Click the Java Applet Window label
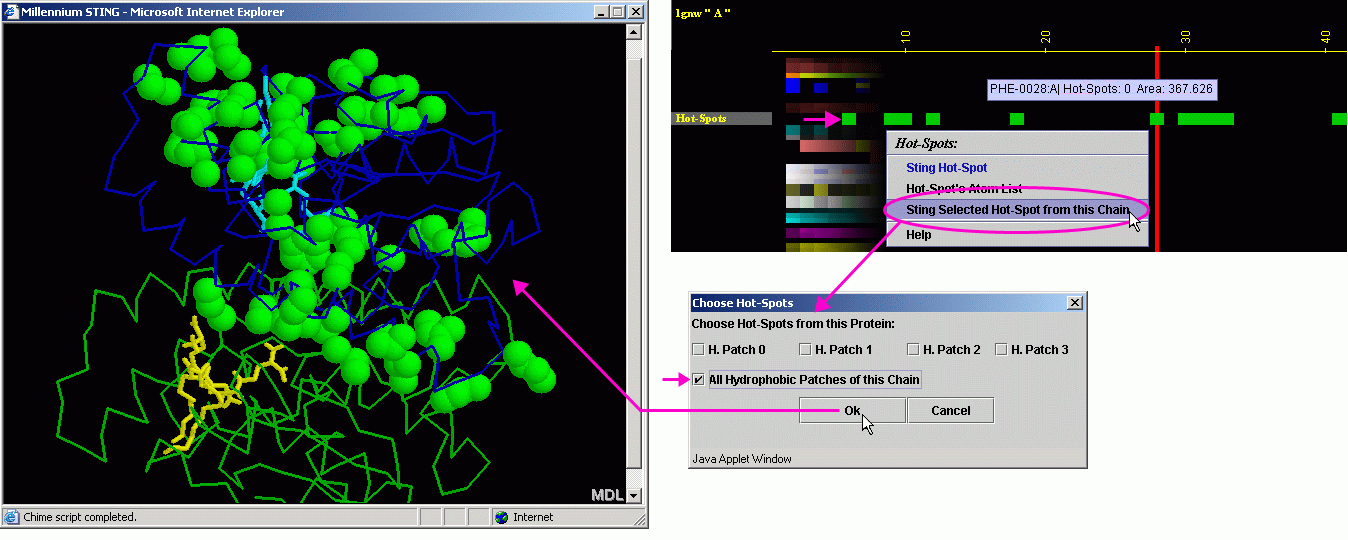This screenshot has width=1348, height=540. 742,459
